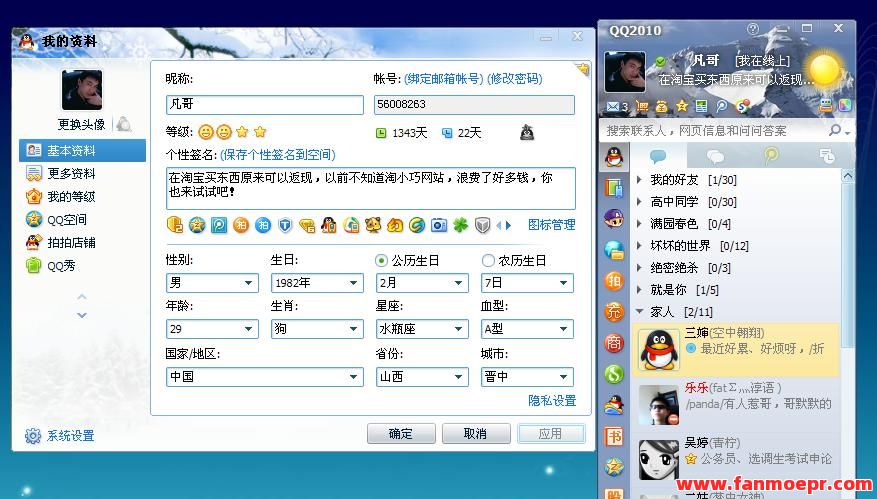Click the 确定 button

click(x=401, y=434)
